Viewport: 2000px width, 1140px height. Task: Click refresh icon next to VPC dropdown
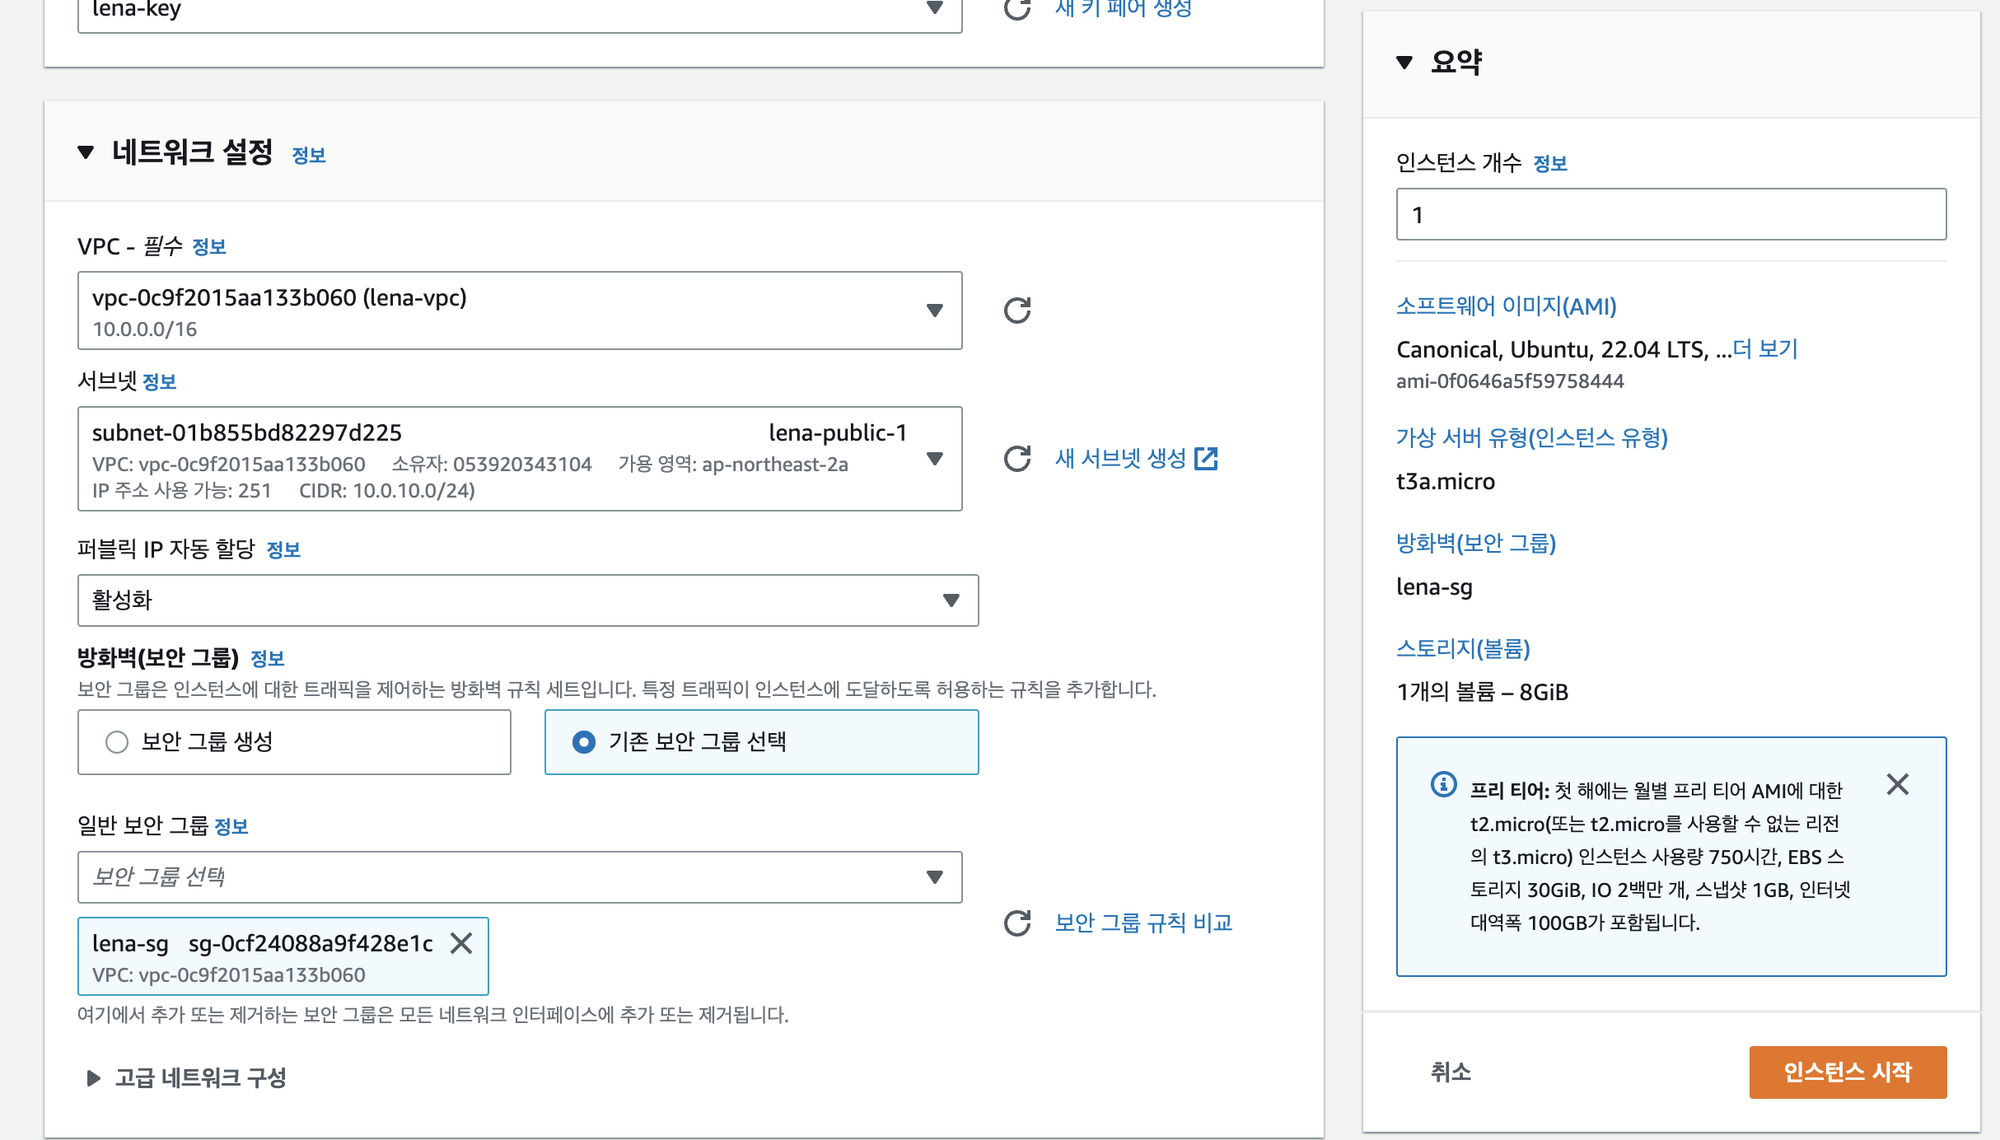(x=1017, y=310)
